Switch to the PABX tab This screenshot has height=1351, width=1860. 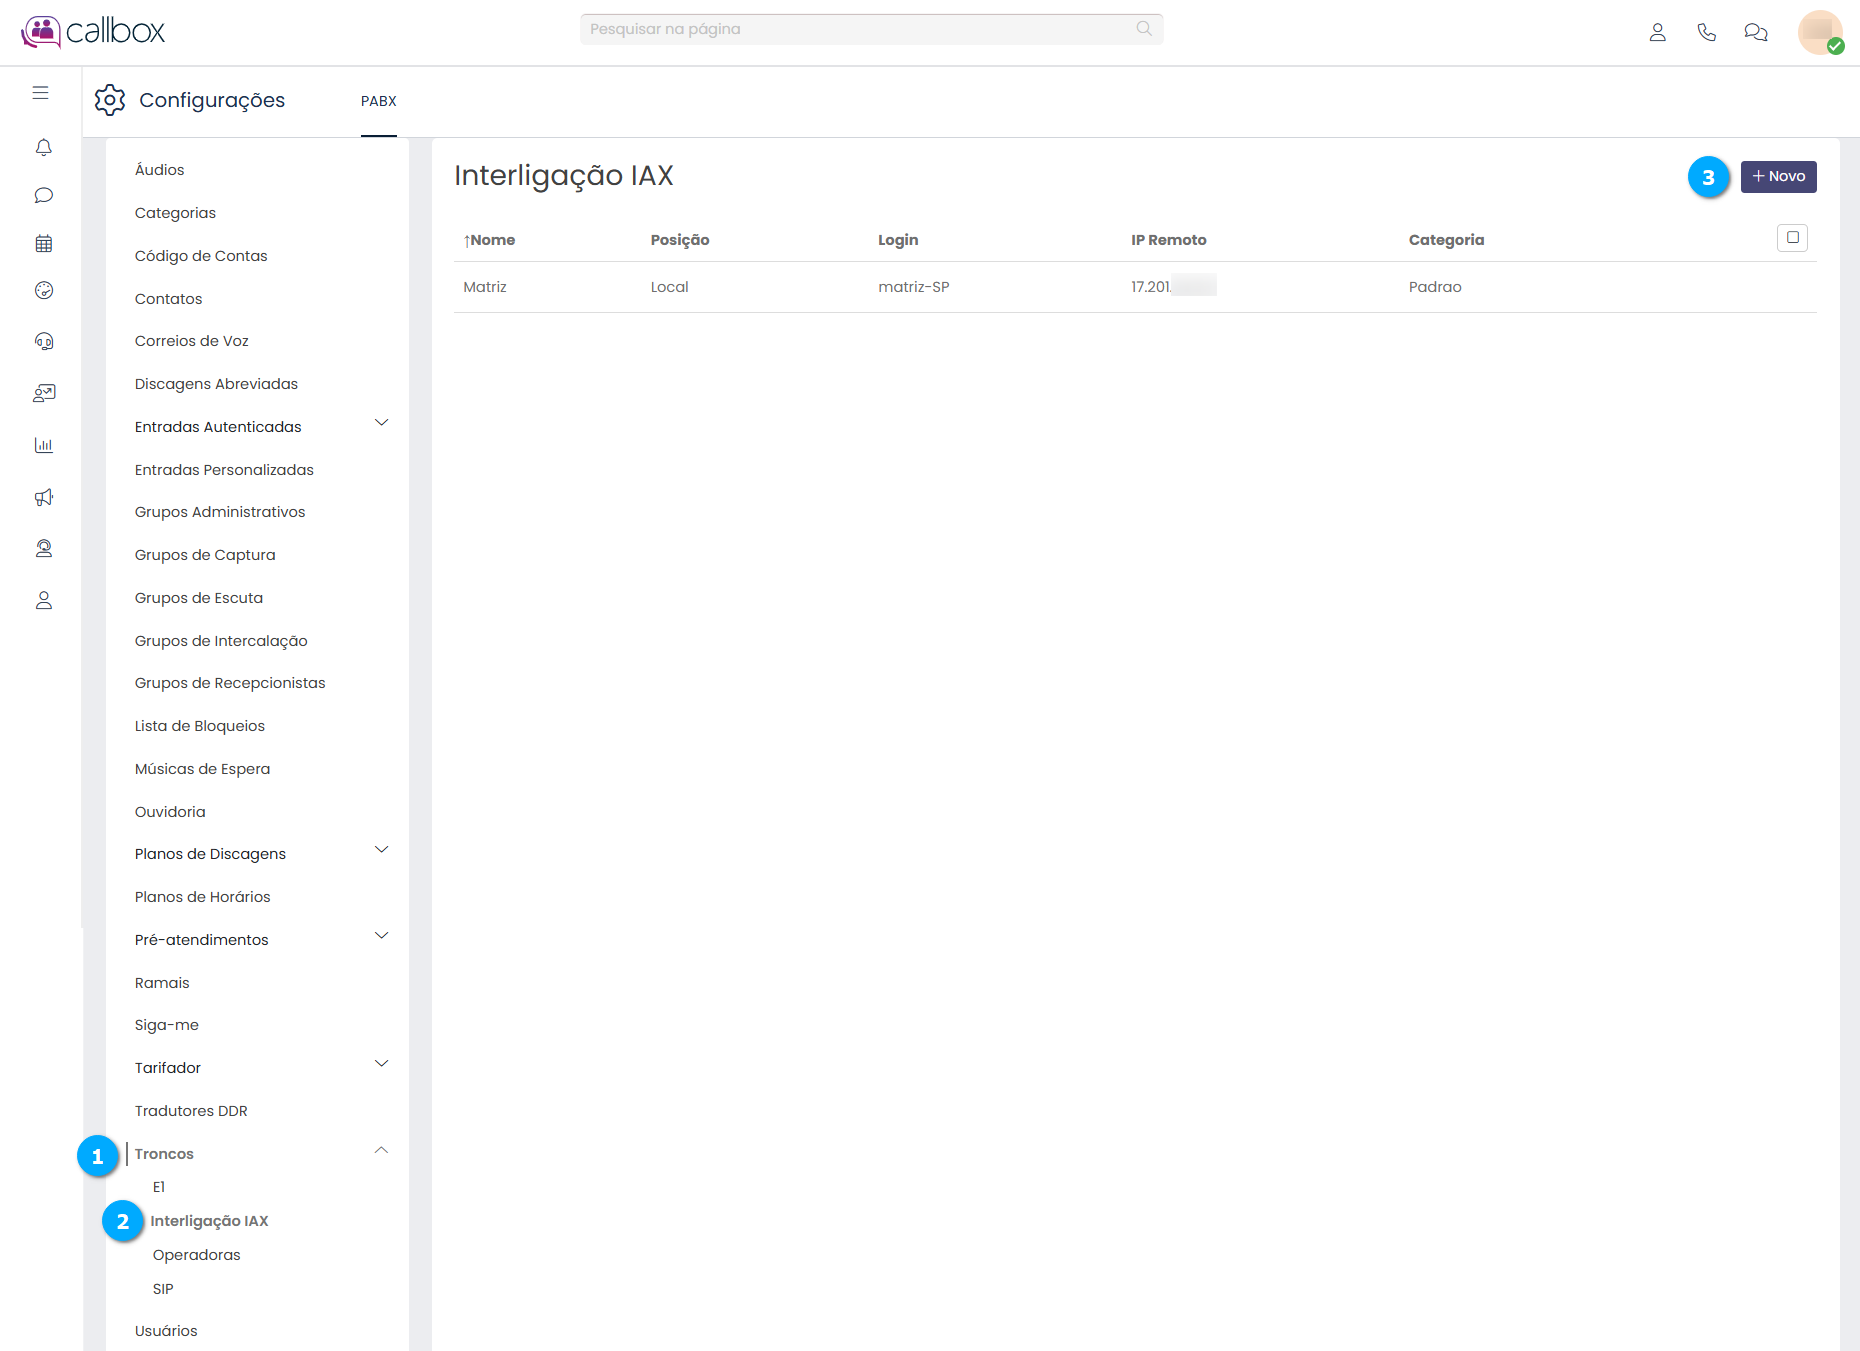[x=378, y=101]
